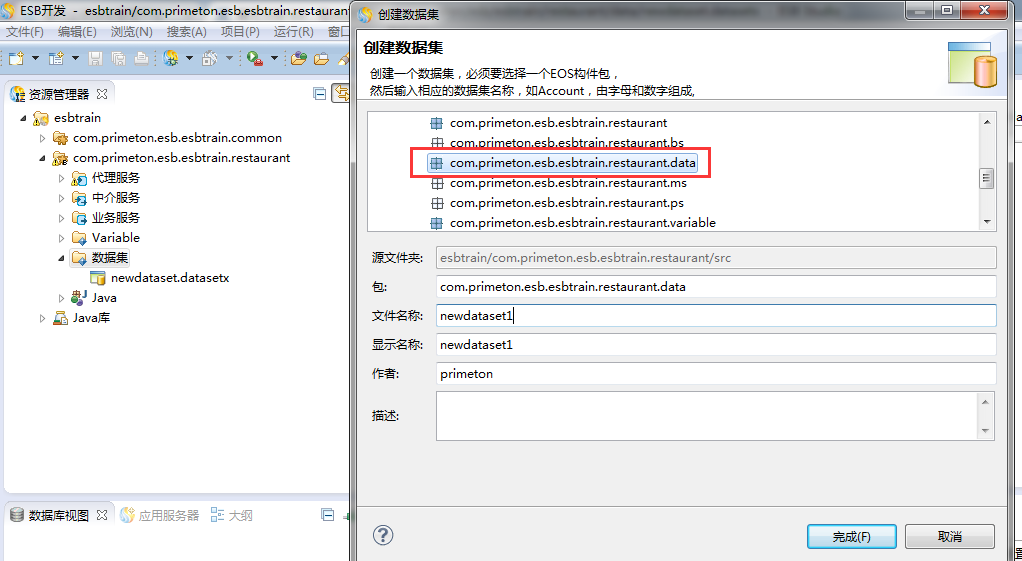Expand the com.primeton.esb.esbtrain.common node
The width and height of the screenshot is (1022, 561).
tap(42, 138)
